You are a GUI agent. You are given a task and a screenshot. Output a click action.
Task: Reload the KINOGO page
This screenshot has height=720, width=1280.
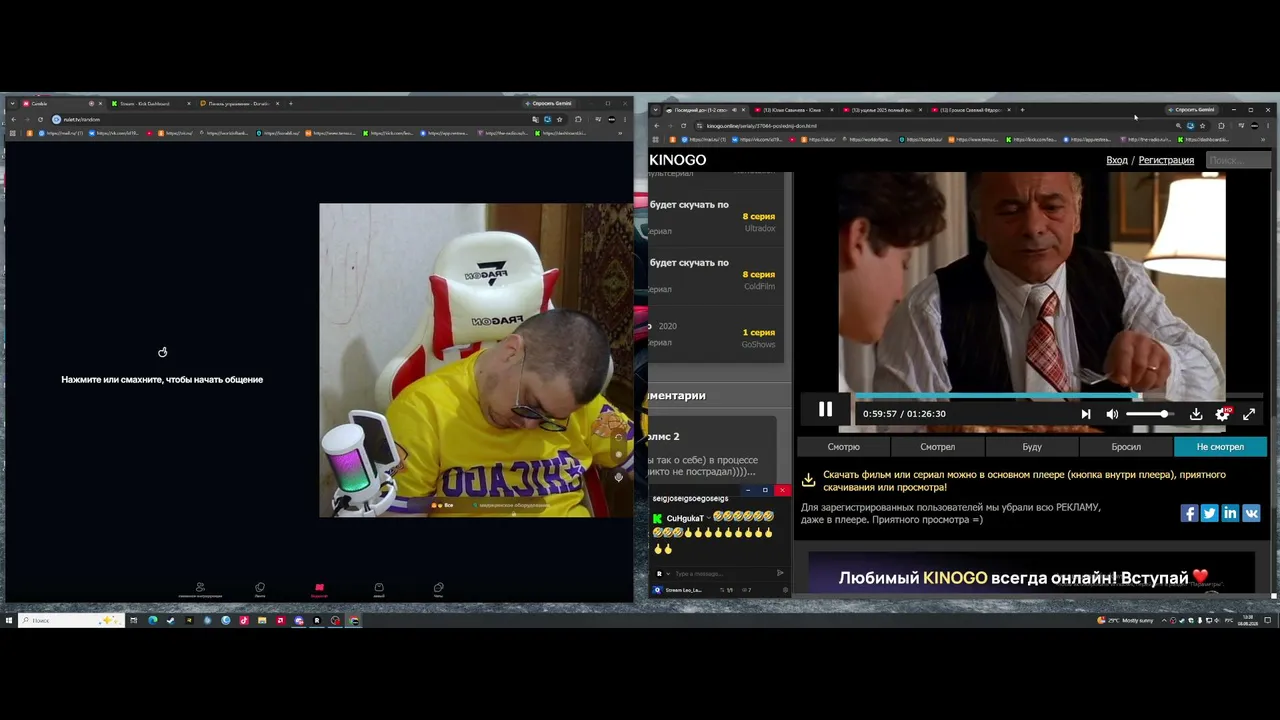[684, 126]
